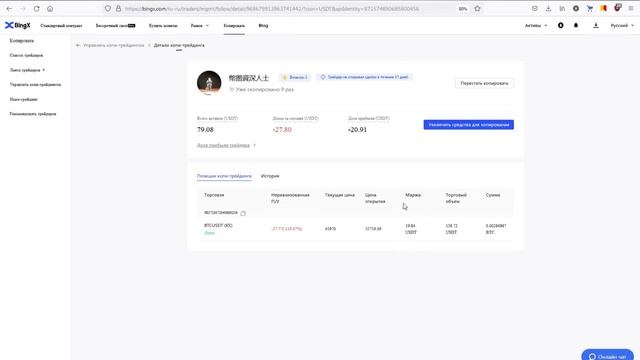Click the Торговый объем column header
The image size is (640, 360).
456,198
